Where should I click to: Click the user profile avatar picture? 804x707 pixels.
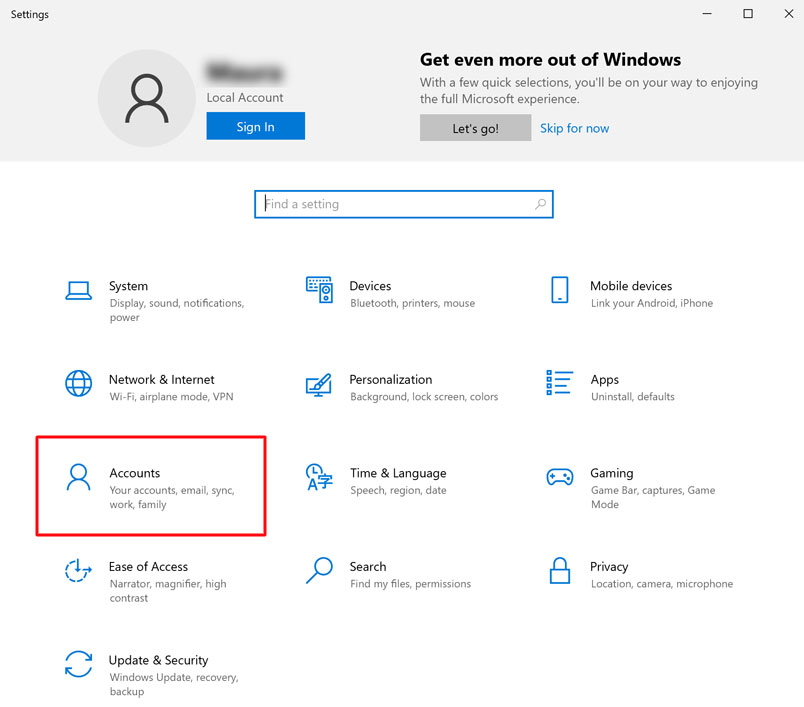pos(147,98)
